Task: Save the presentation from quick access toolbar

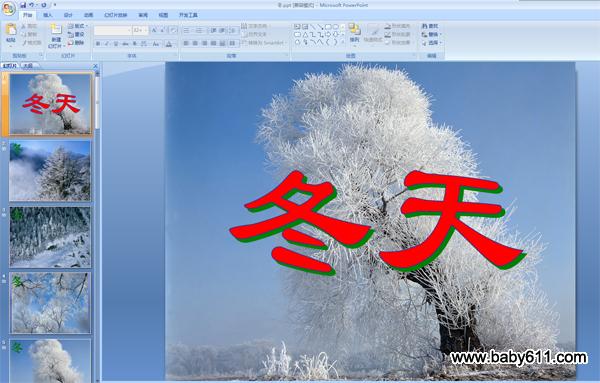Action: [x=23, y=5]
